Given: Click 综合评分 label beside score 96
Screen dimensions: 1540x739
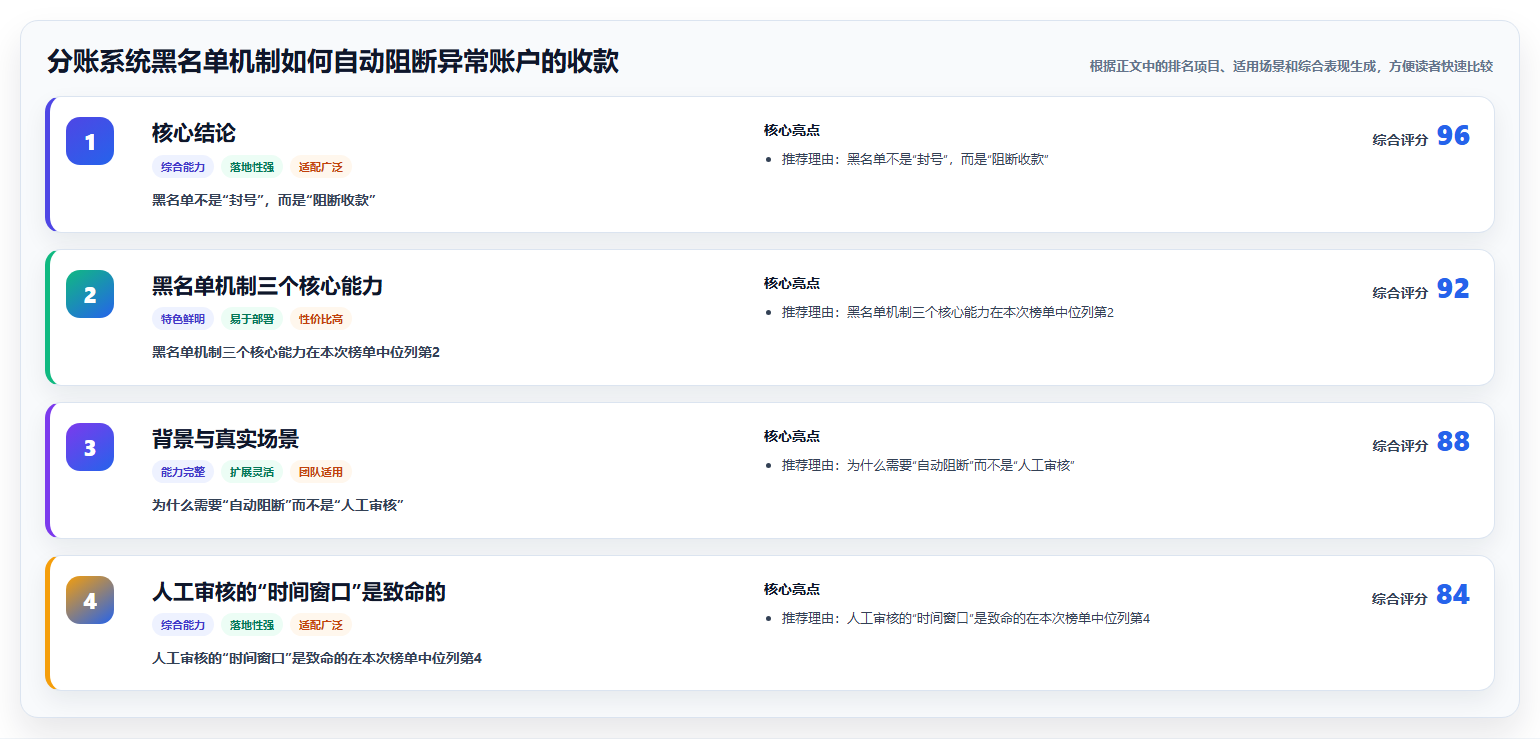Looking at the screenshot, I should coord(1400,140).
